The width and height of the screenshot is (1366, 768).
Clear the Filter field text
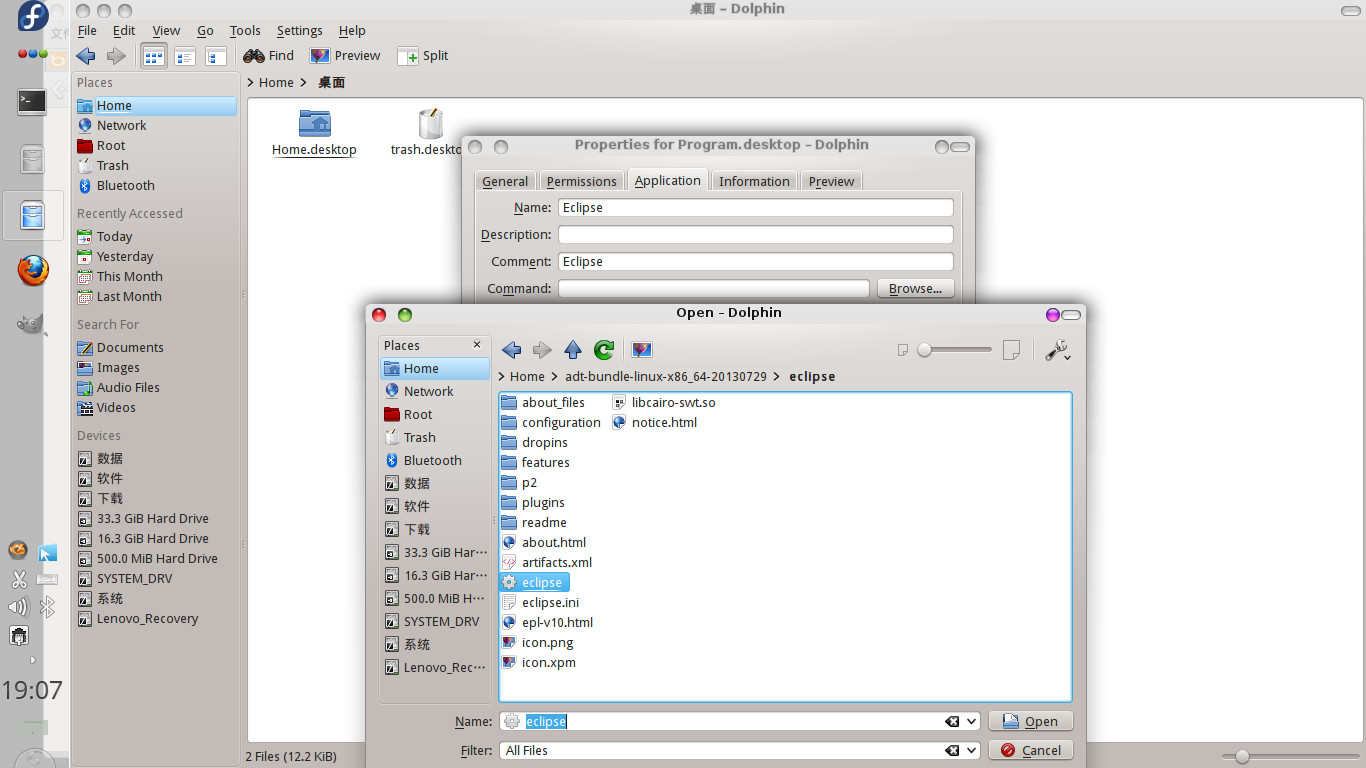pyautogui.click(x=952, y=750)
